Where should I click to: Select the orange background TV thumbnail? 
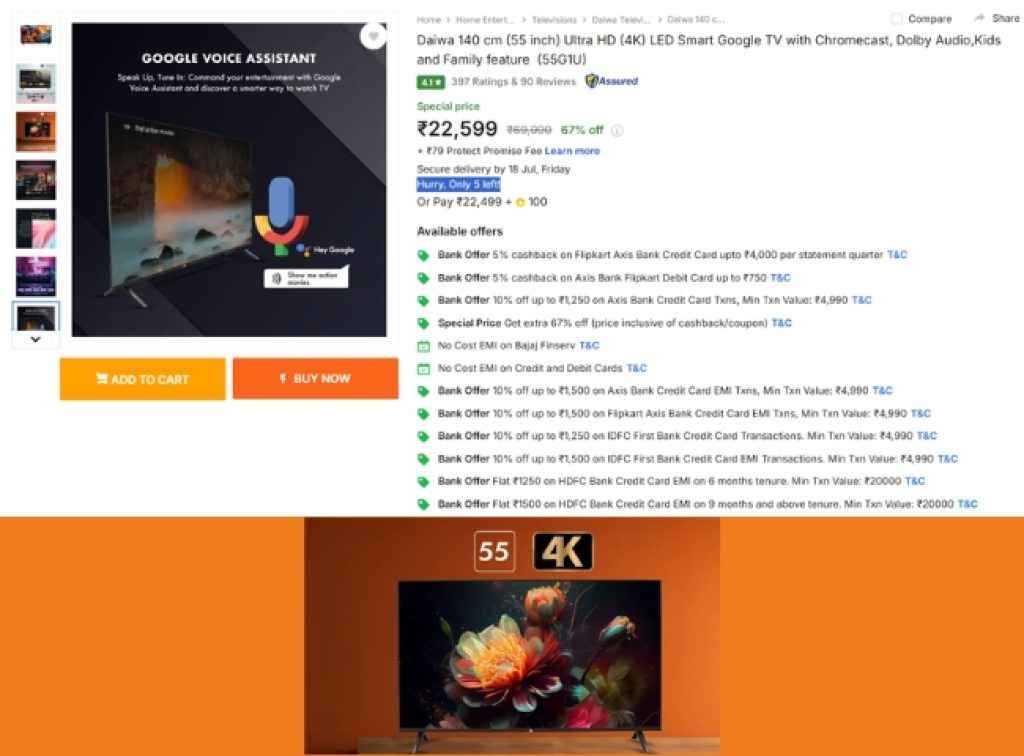pyautogui.click(x=36, y=131)
